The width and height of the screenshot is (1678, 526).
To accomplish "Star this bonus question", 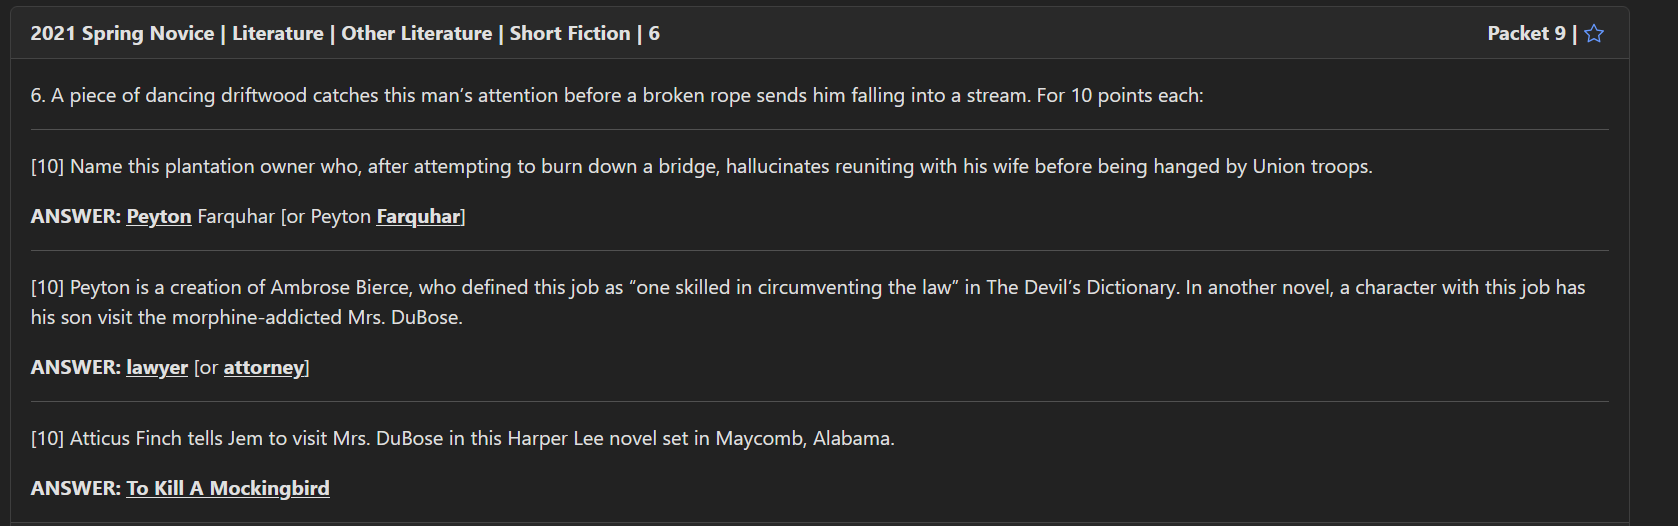I will pyautogui.click(x=1594, y=34).
